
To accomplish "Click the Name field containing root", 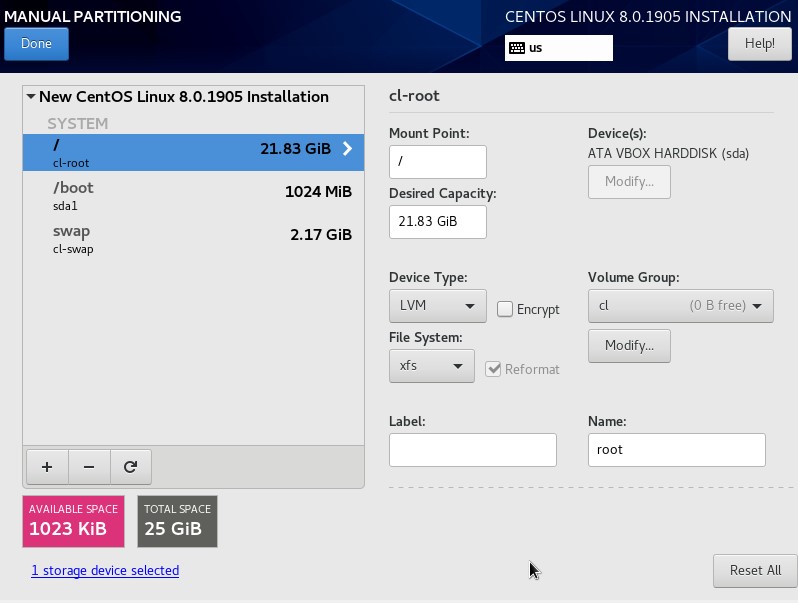I will (x=676, y=450).
